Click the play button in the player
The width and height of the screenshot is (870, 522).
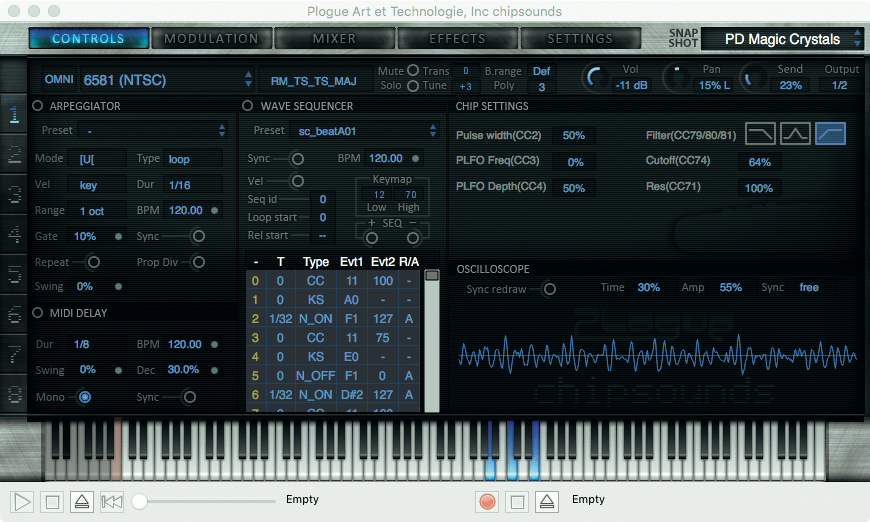tap(23, 500)
